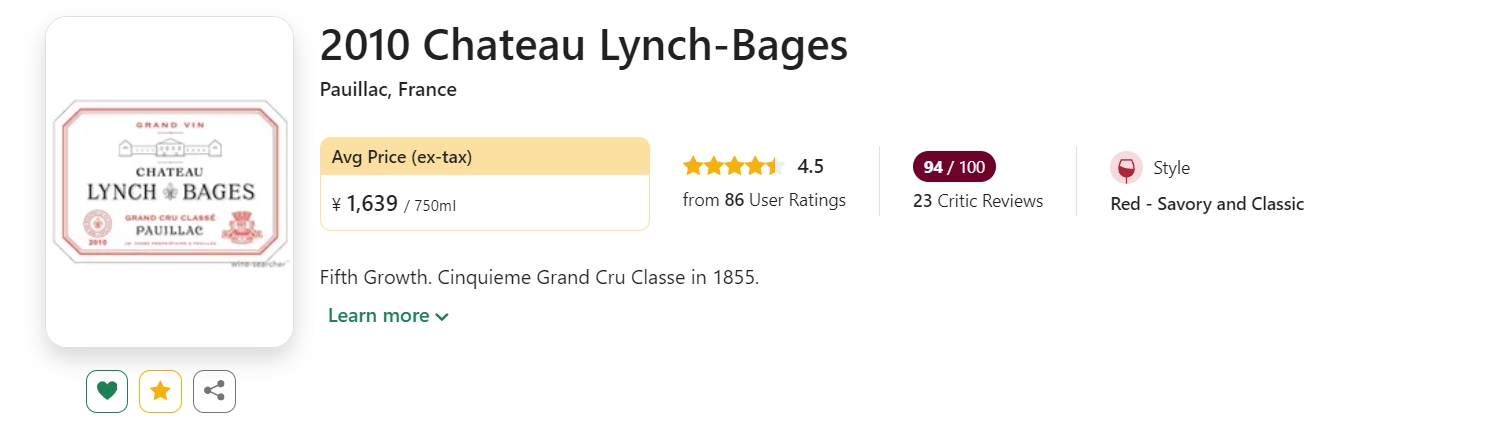The image size is (1511, 432).
Task: Click the 94 / 100 critic score badge
Action: (x=954, y=167)
